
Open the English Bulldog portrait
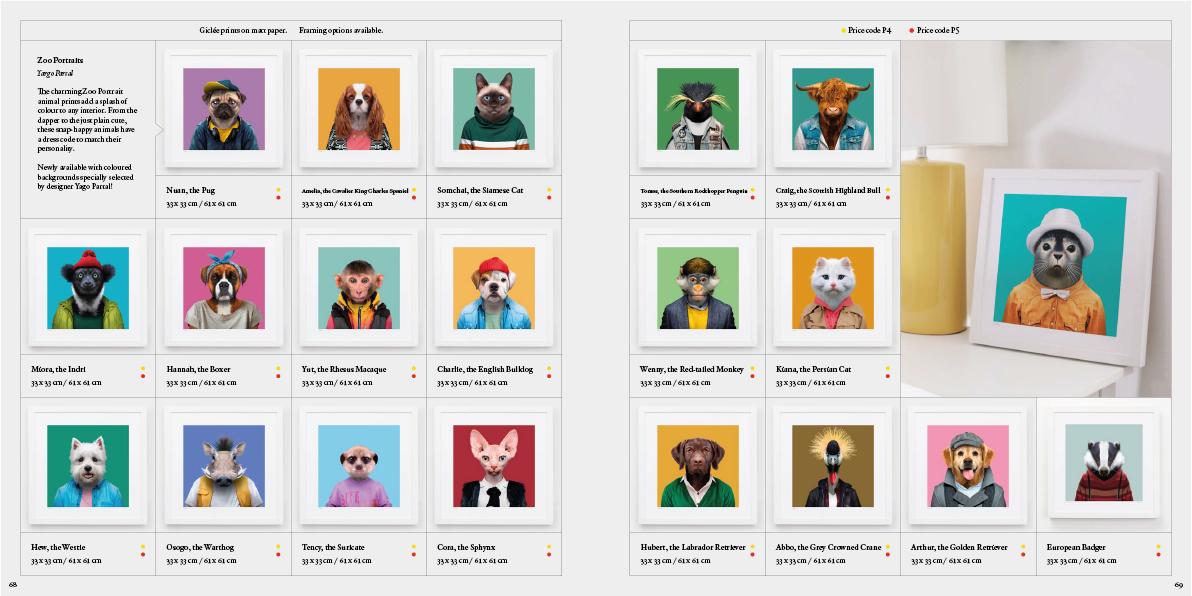click(x=493, y=287)
